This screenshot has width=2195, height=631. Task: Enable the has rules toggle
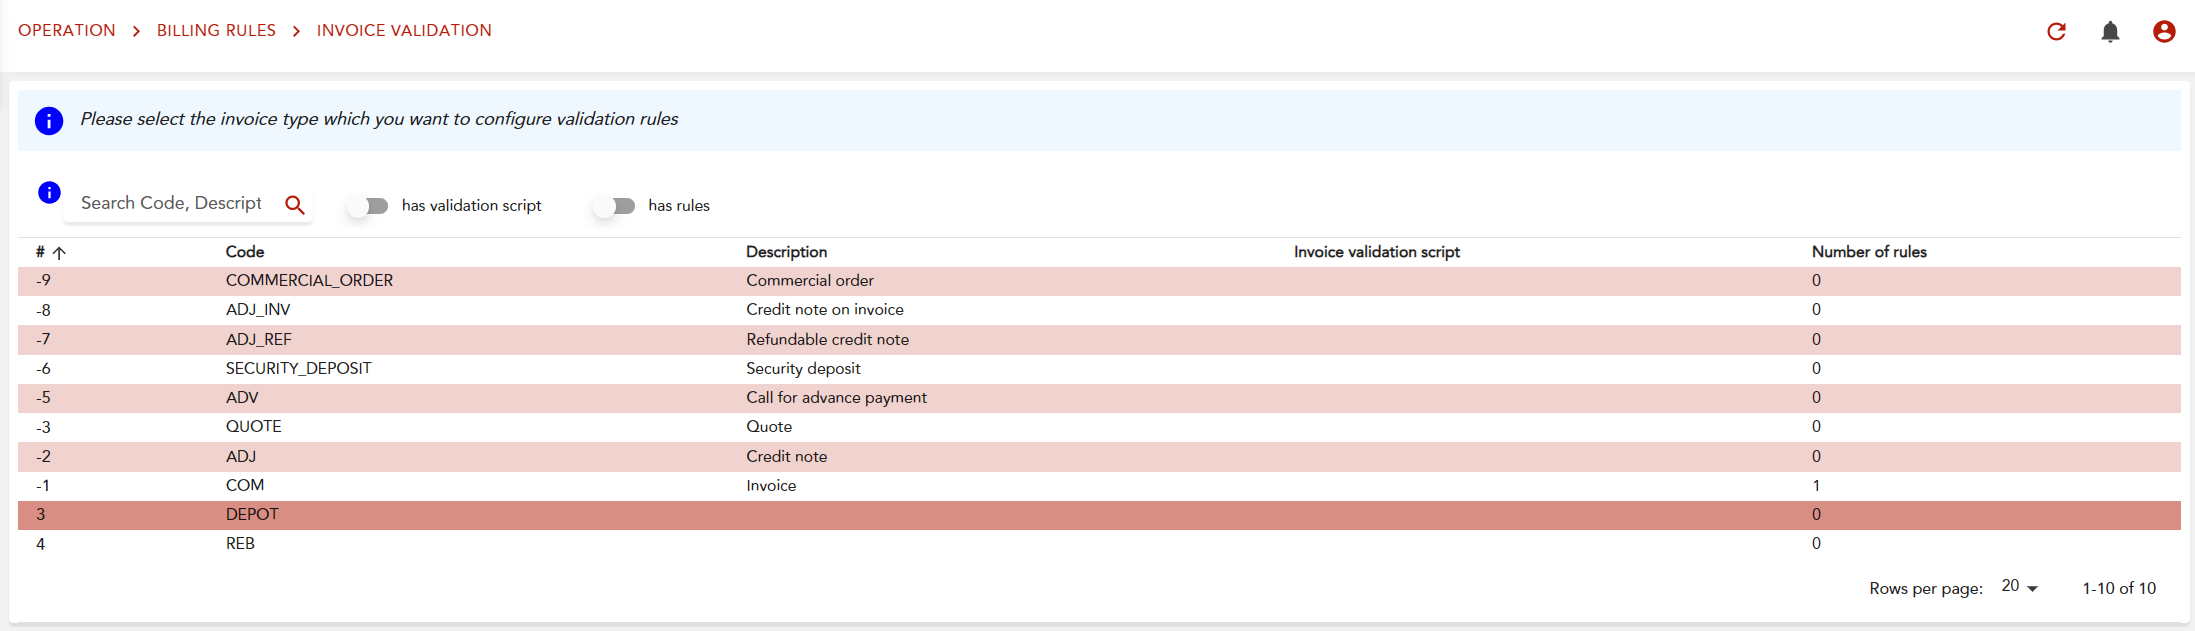click(614, 206)
